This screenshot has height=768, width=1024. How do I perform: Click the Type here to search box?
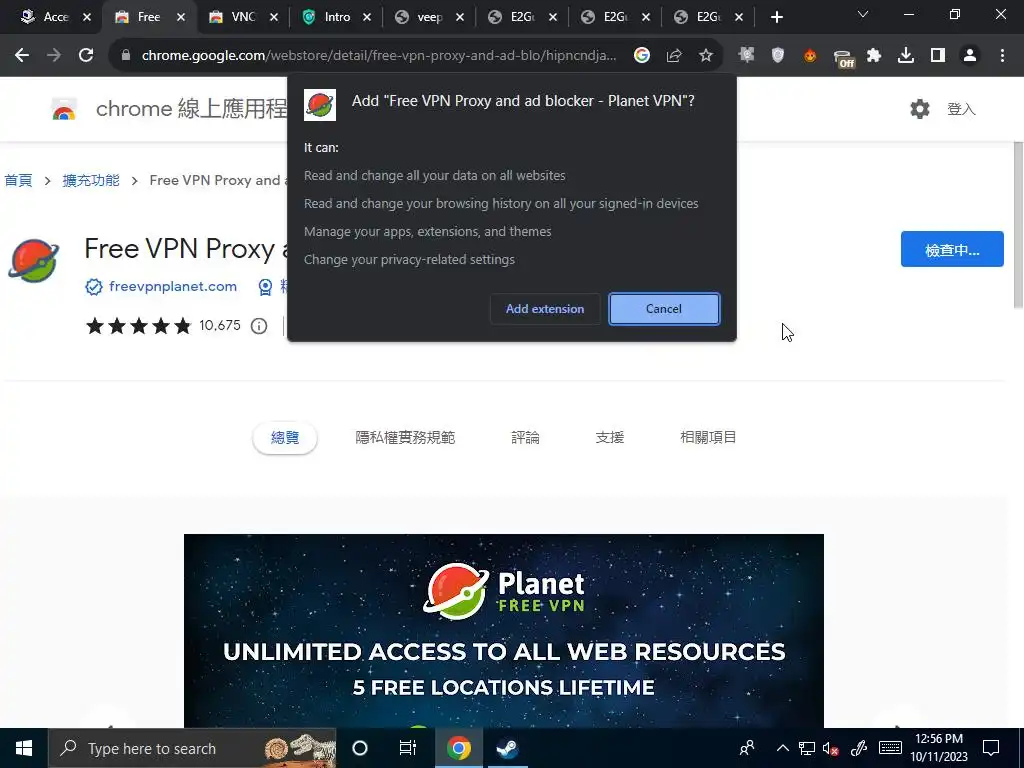[x=192, y=748]
